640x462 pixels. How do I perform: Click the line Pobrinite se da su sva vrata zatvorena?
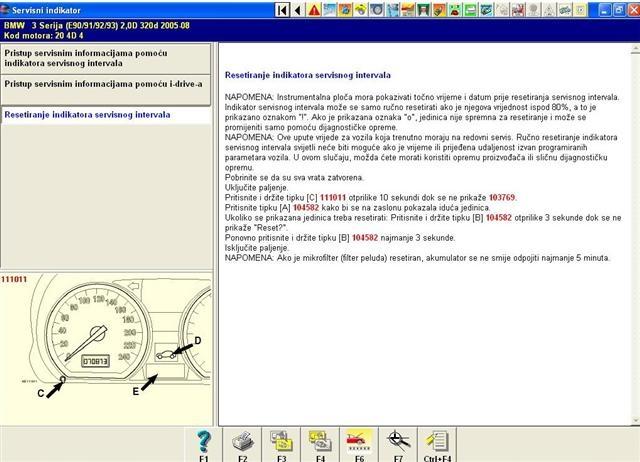[x=294, y=178]
